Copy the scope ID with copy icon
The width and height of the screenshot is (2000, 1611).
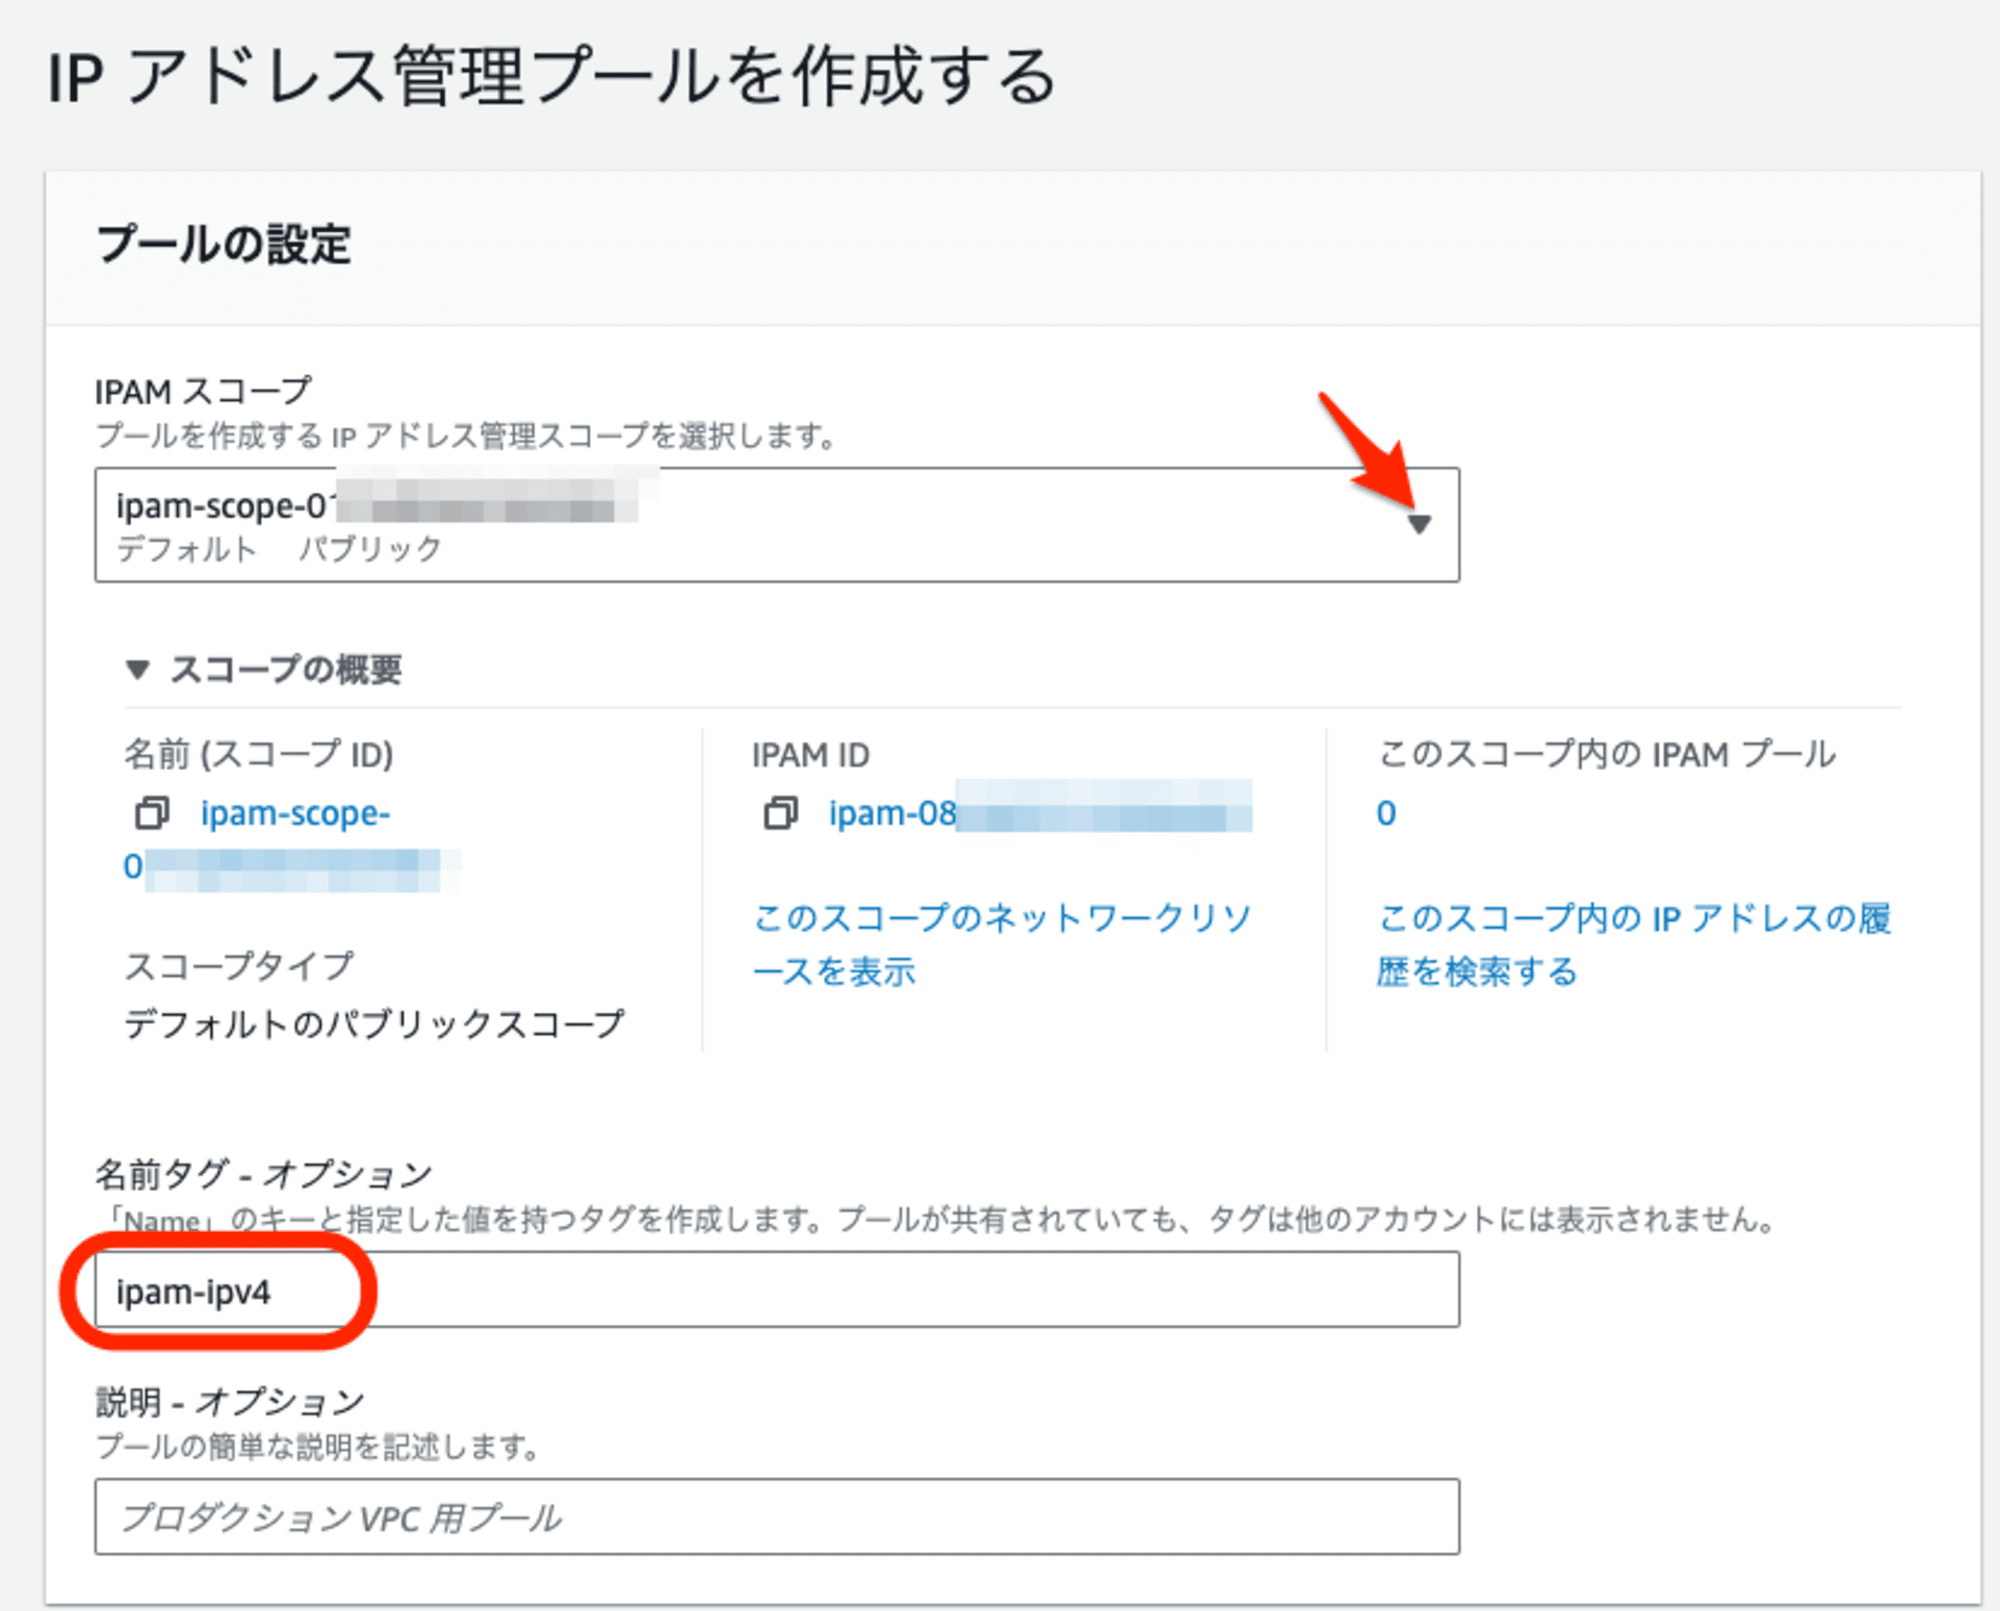coord(152,813)
